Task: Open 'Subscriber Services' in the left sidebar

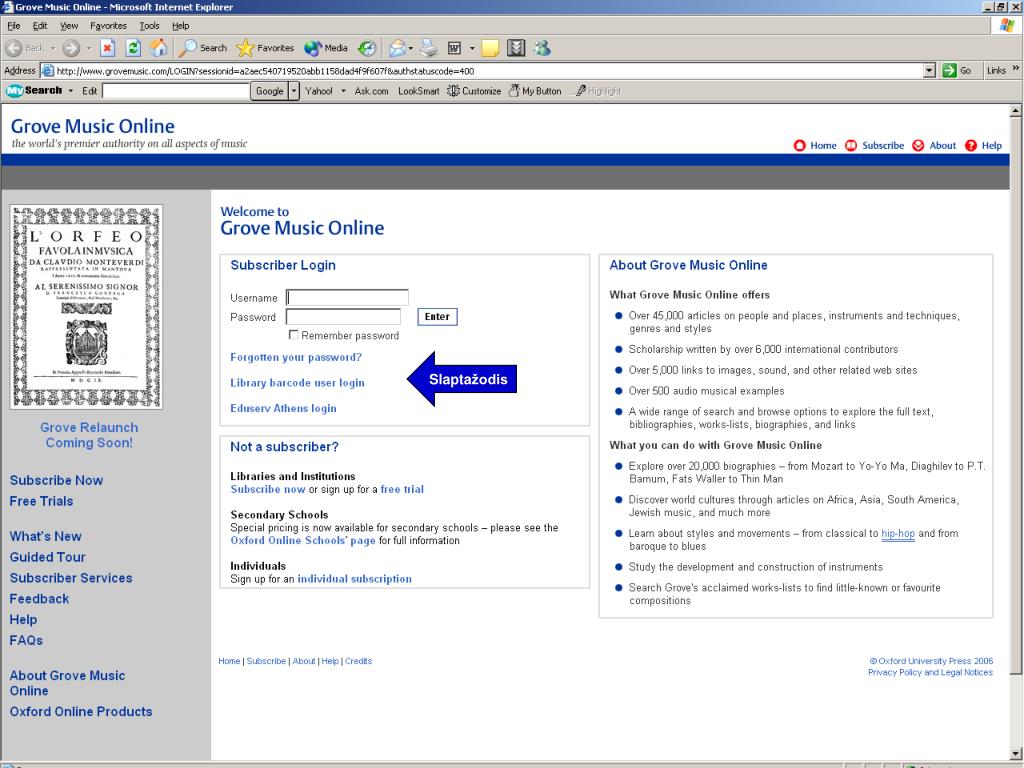Action: [x=71, y=578]
